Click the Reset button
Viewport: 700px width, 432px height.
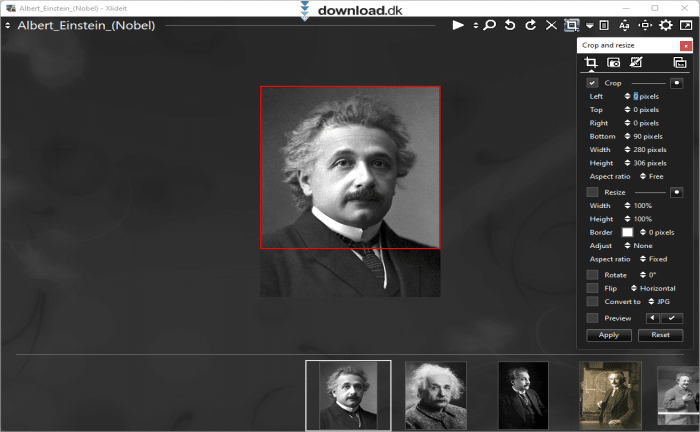pyautogui.click(x=660, y=335)
